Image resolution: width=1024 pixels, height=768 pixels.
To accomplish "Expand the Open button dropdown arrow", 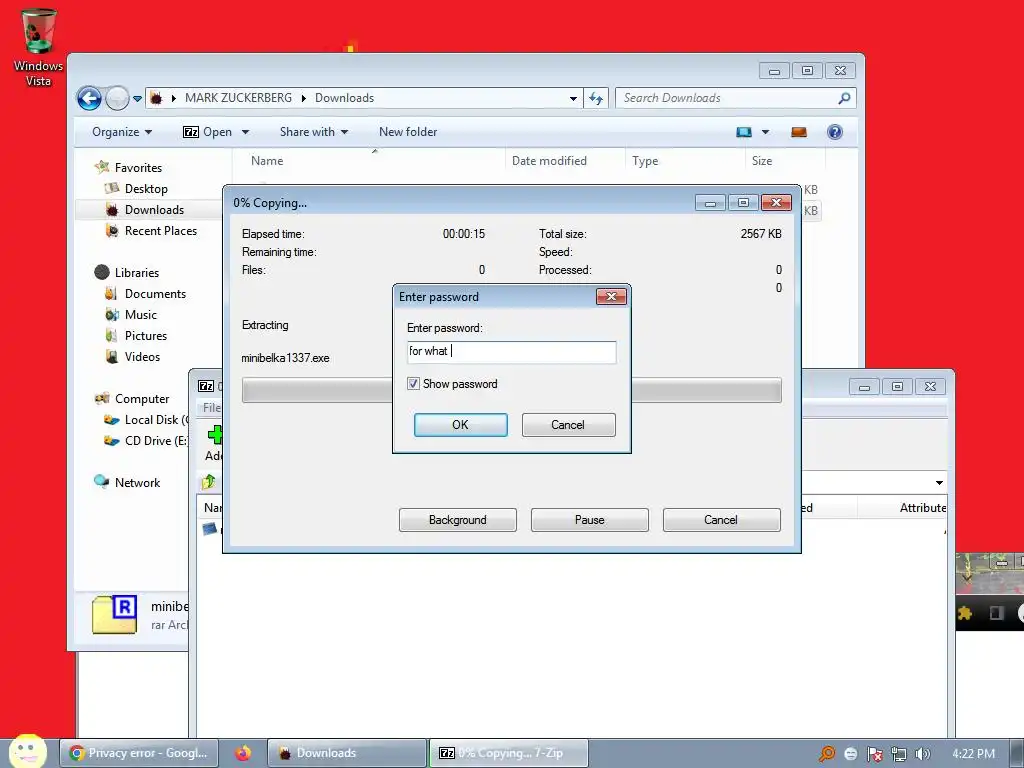I will coord(246,132).
